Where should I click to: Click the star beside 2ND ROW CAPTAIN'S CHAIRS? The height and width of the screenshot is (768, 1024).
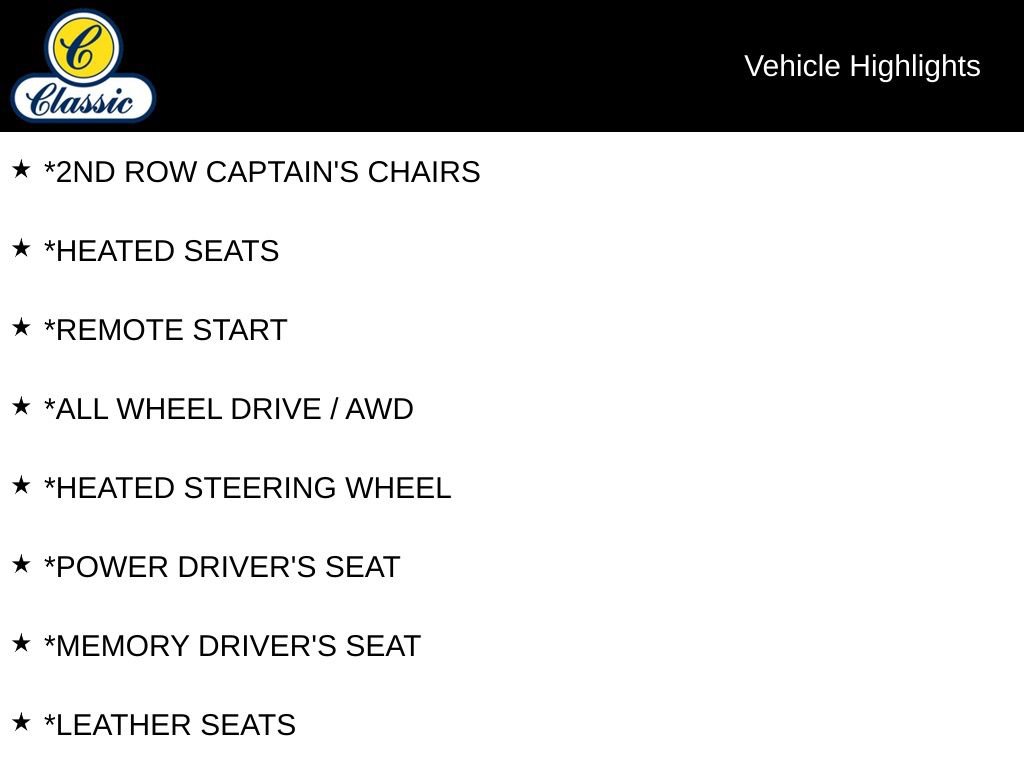21,169
